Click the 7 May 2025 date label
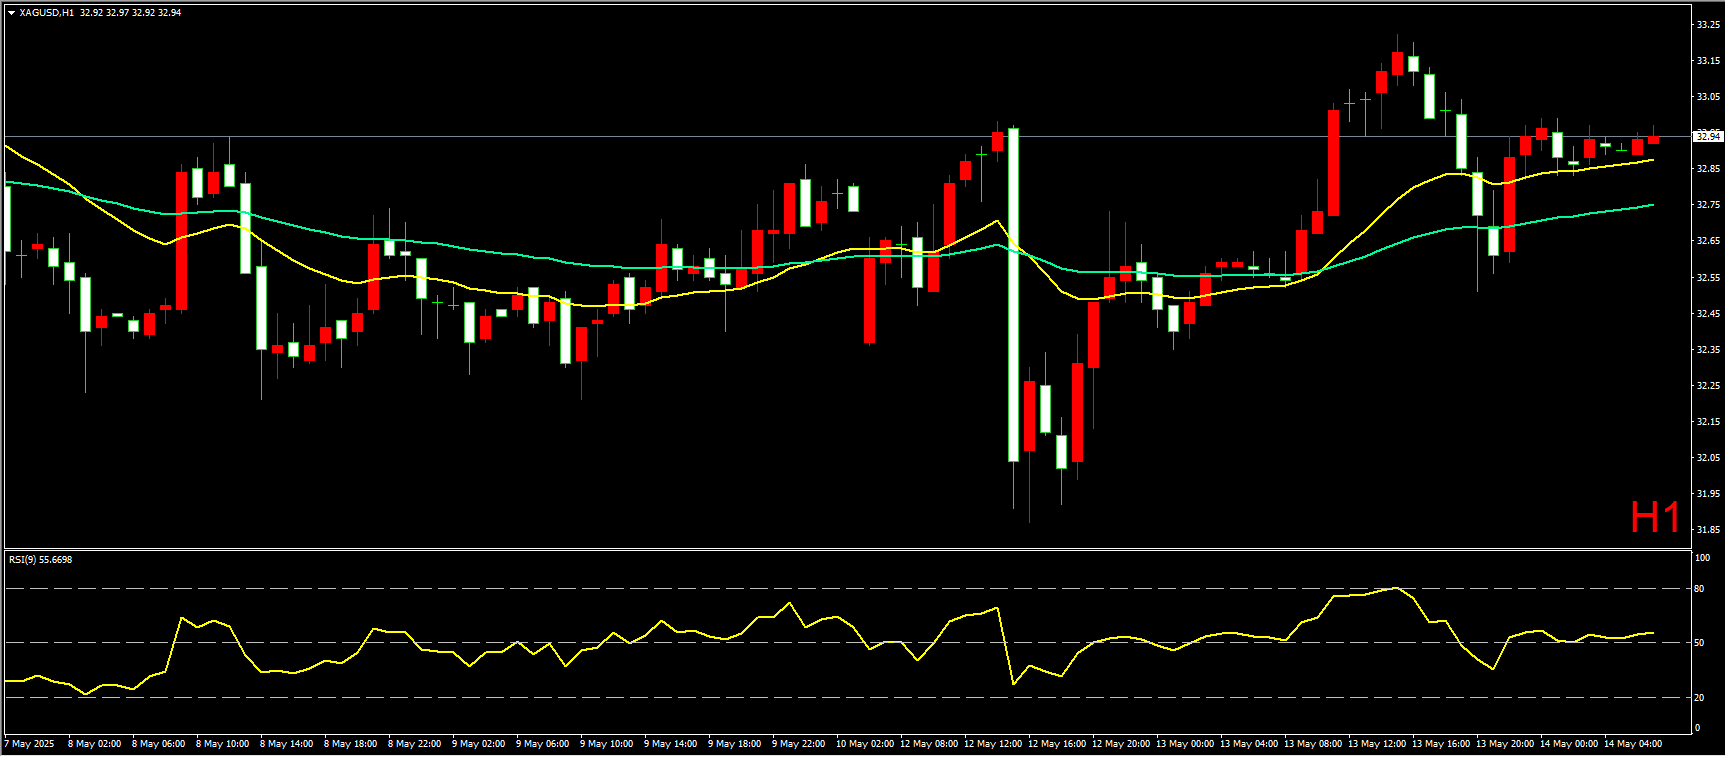 coord(30,744)
